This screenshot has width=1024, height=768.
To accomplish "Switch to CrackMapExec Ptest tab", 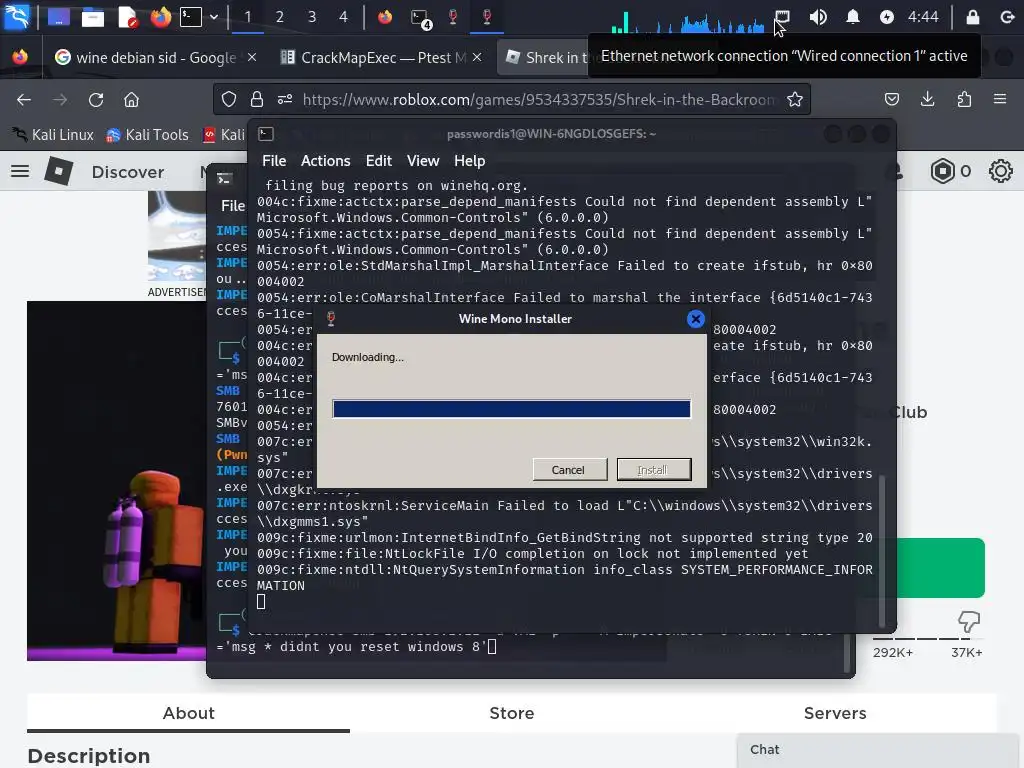I will click(x=373, y=57).
